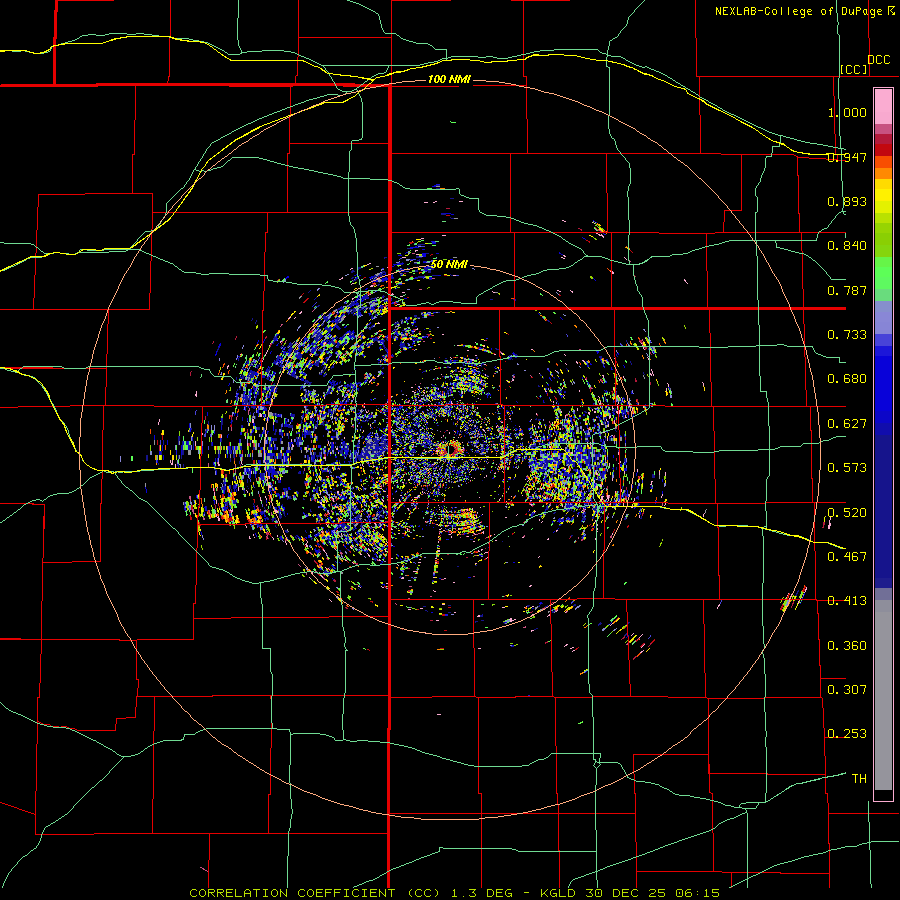Select the 0.947 scale value
This screenshot has height=900, width=900.
coord(847,157)
